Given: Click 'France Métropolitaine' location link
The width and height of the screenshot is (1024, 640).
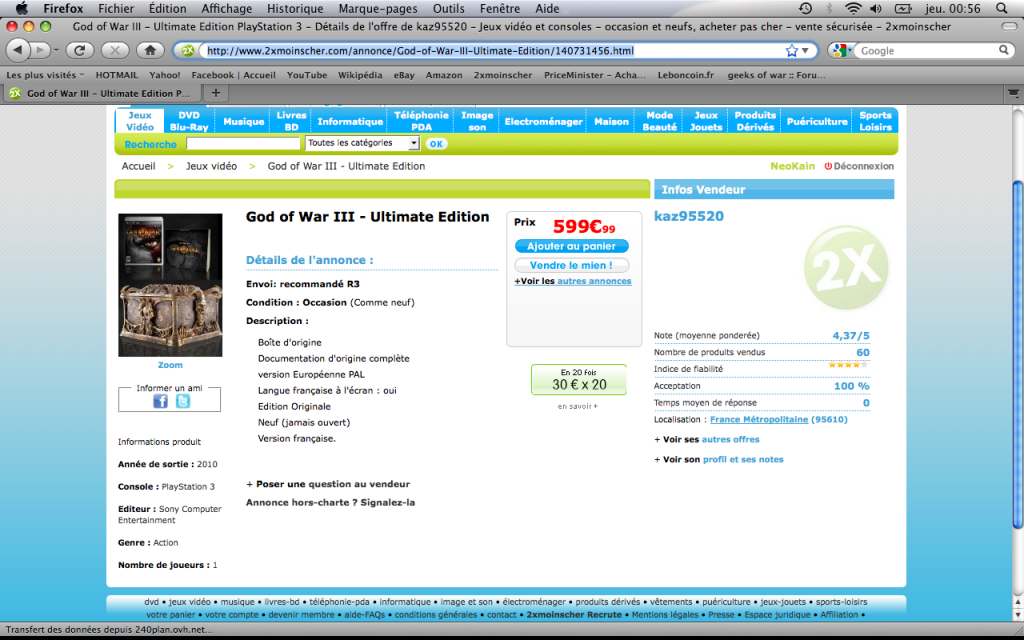Looking at the screenshot, I should [759, 419].
